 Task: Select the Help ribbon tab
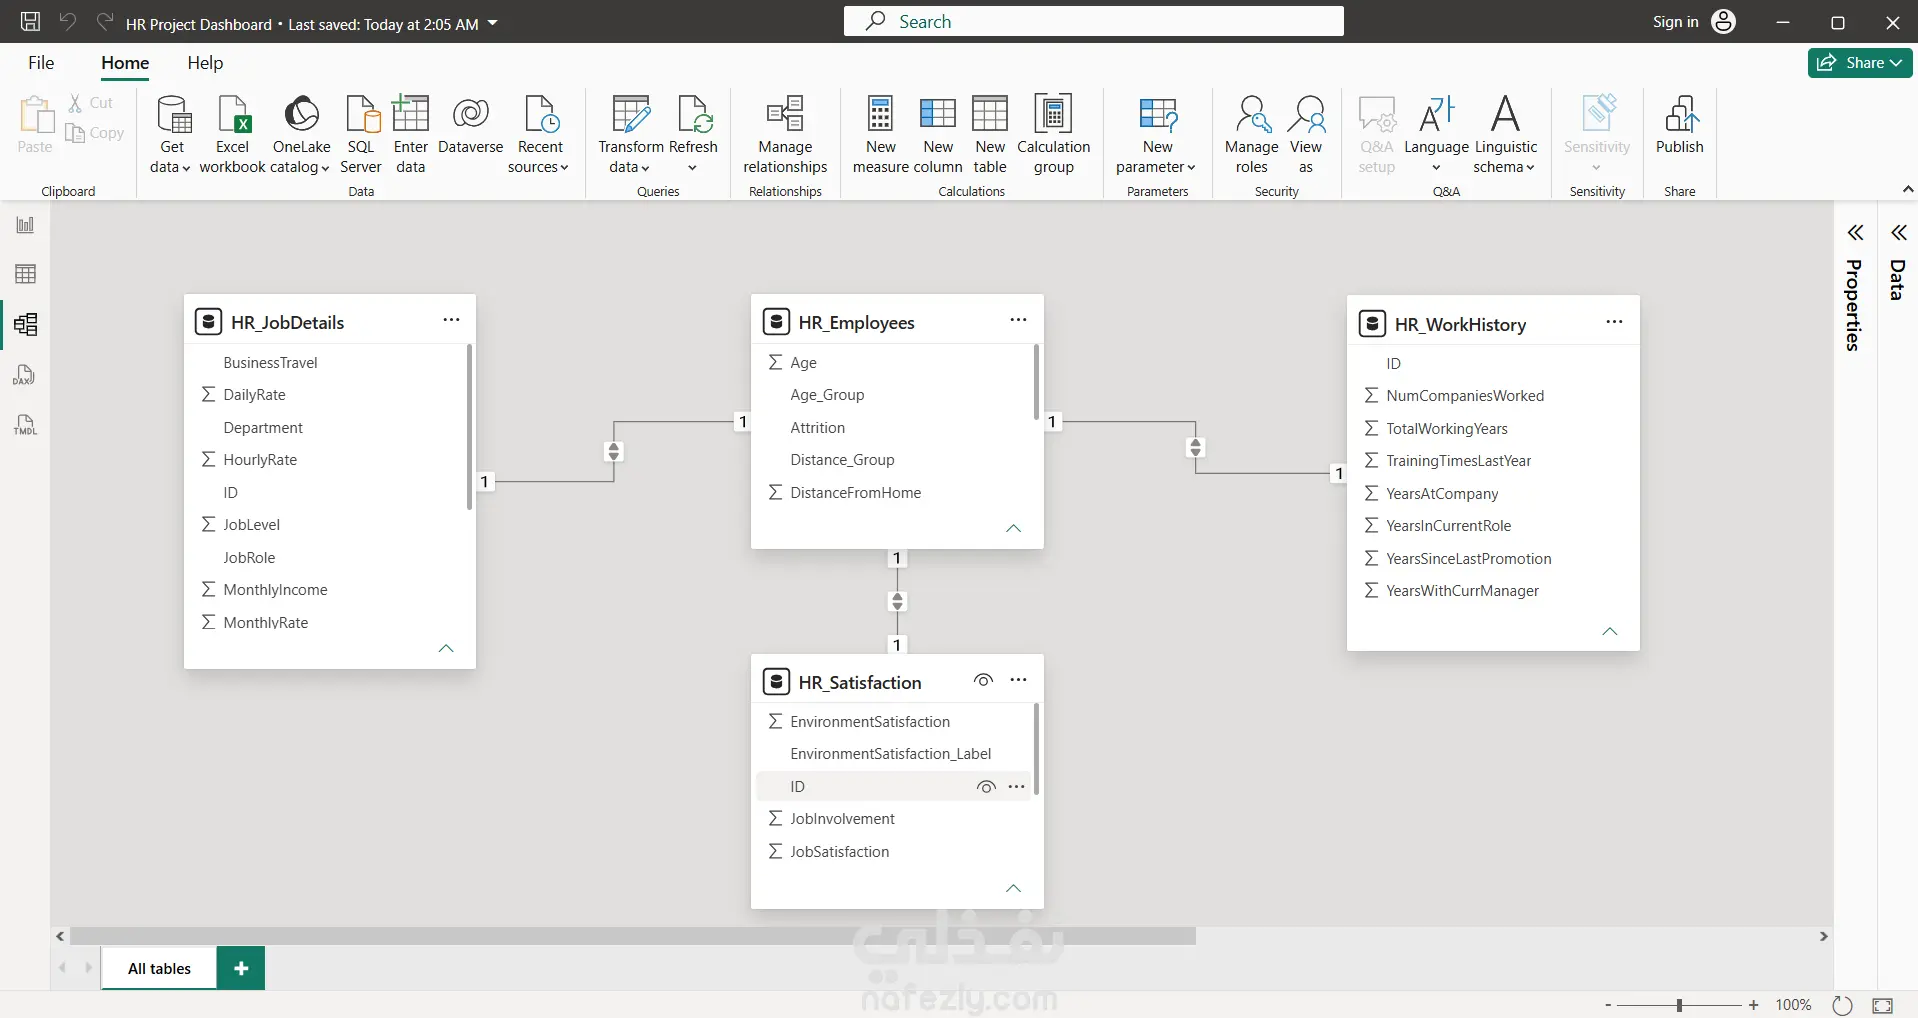click(205, 63)
